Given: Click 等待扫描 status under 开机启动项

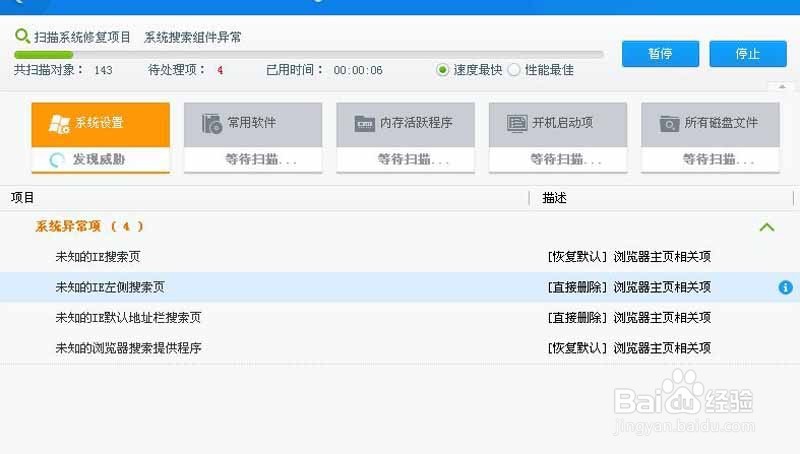Looking at the screenshot, I should (x=566, y=160).
